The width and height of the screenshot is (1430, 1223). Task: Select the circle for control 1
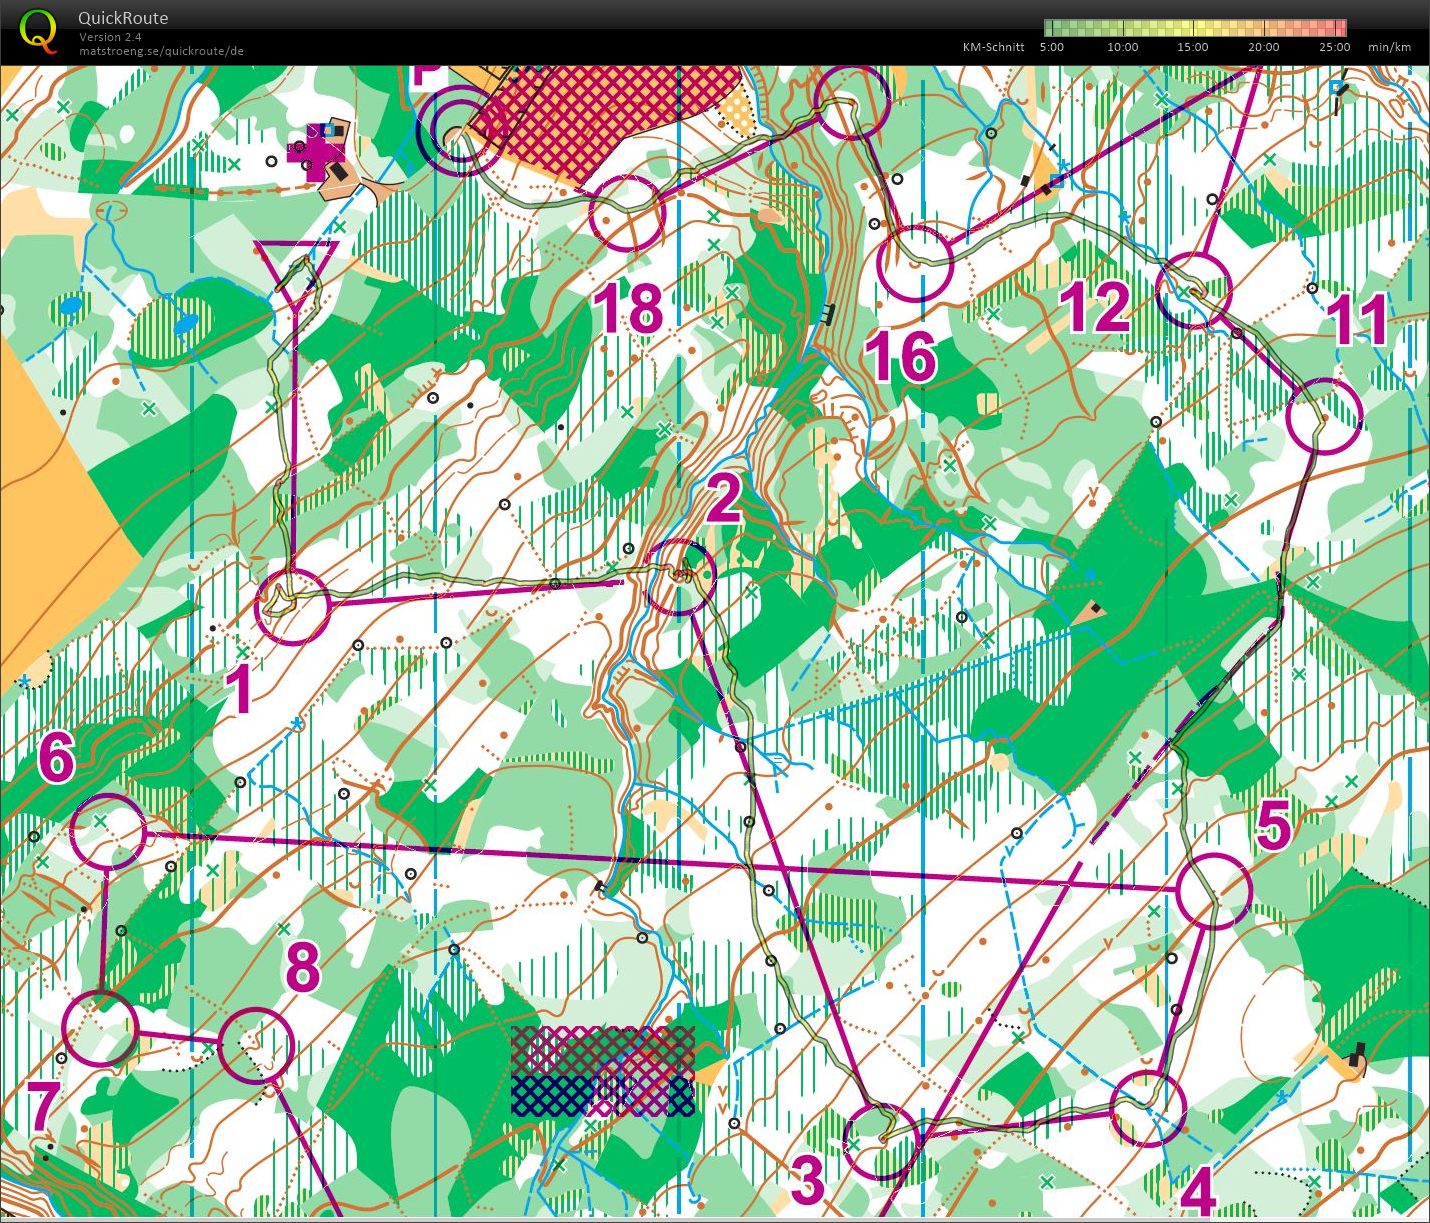[x=293, y=606]
